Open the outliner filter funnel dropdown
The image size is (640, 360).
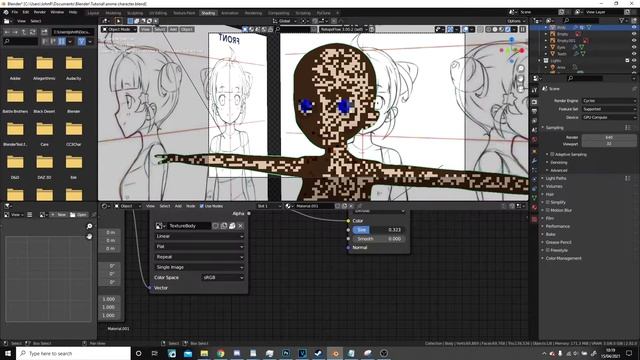click(x=623, y=20)
